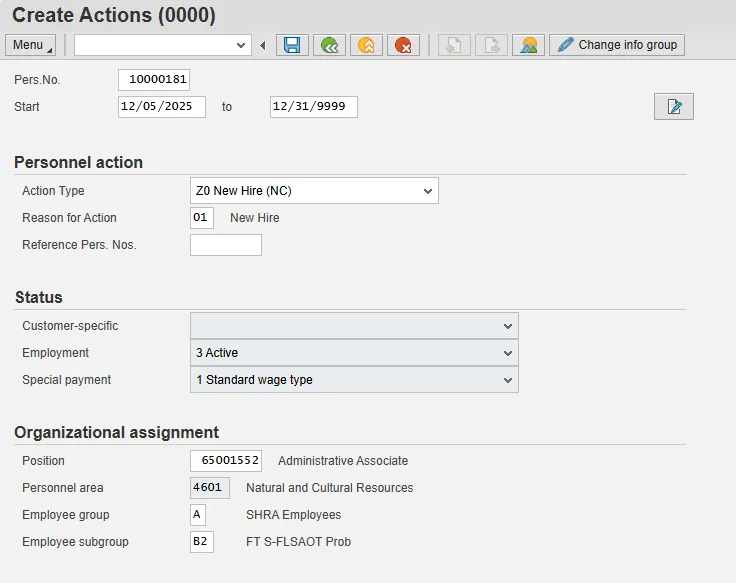This screenshot has height=583, width=736.
Task: Expand the Special payment dropdown
Action: (x=508, y=380)
